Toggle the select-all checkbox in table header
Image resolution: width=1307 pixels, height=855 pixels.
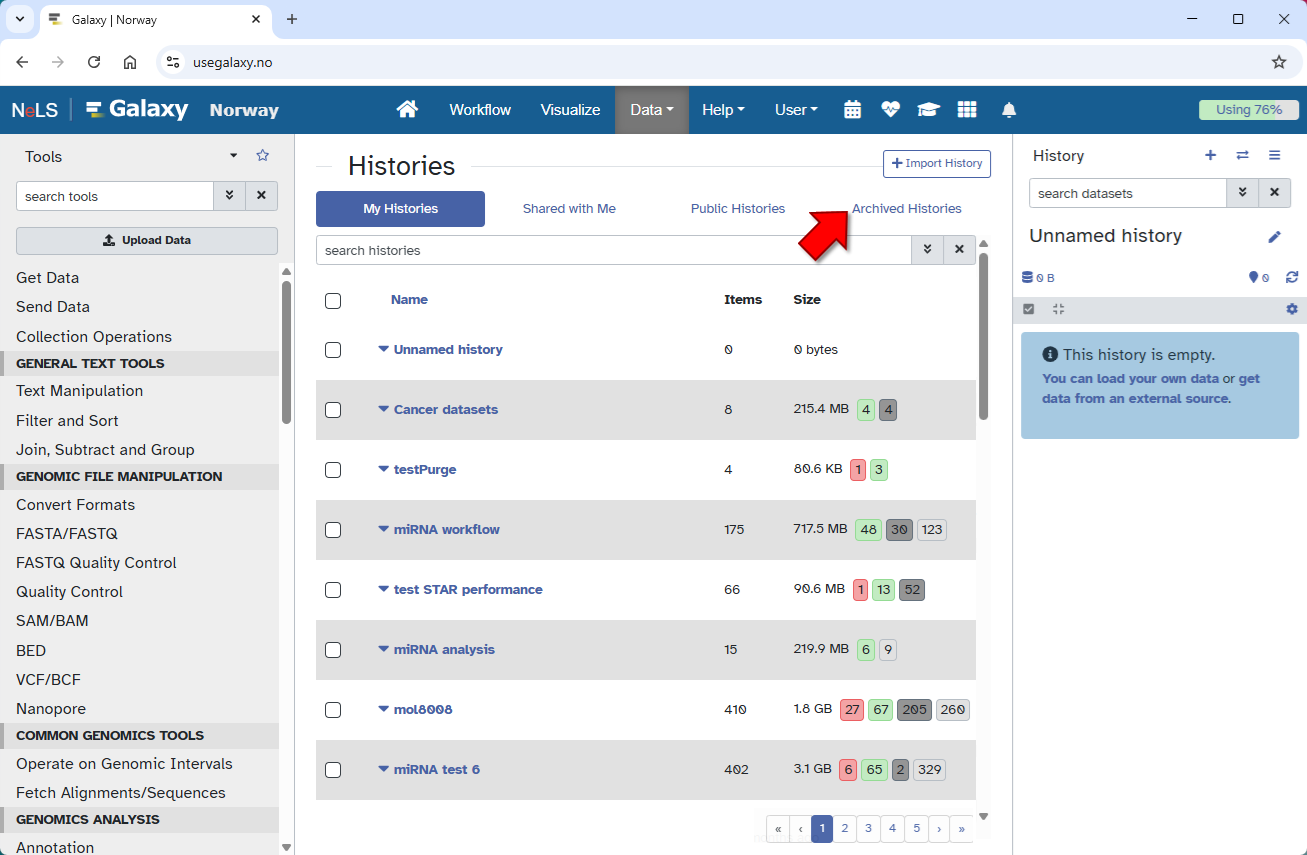click(333, 300)
